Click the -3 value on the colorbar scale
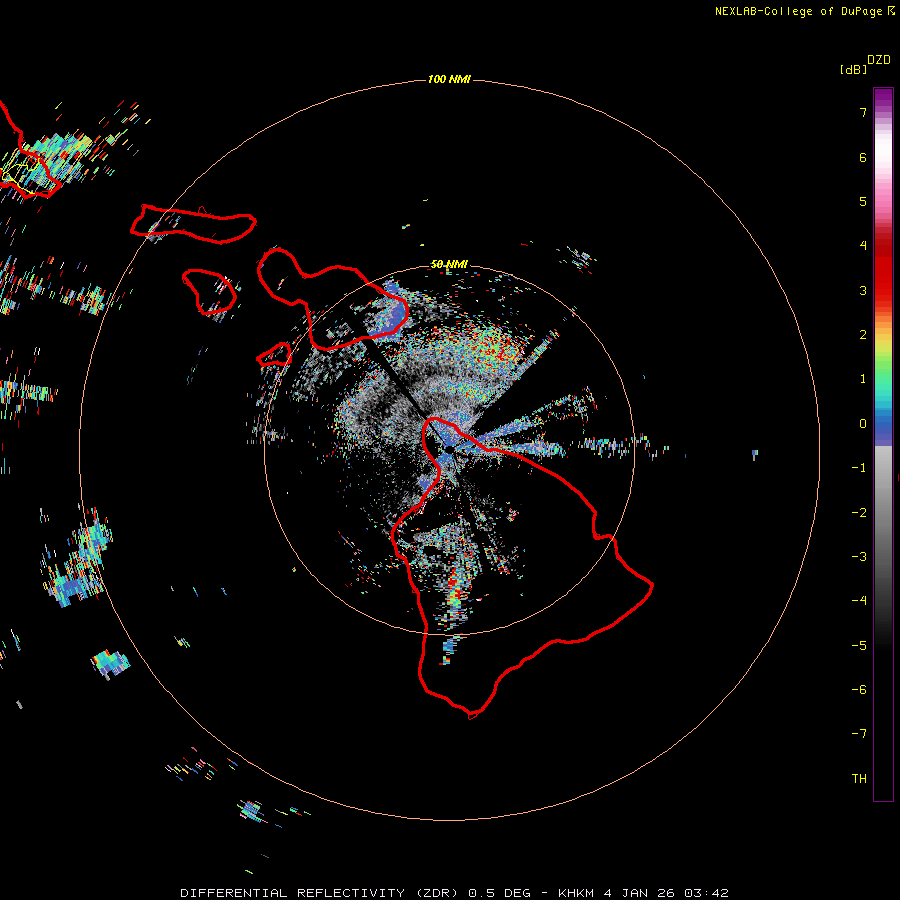The width and height of the screenshot is (900, 900). click(x=859, y=557)
